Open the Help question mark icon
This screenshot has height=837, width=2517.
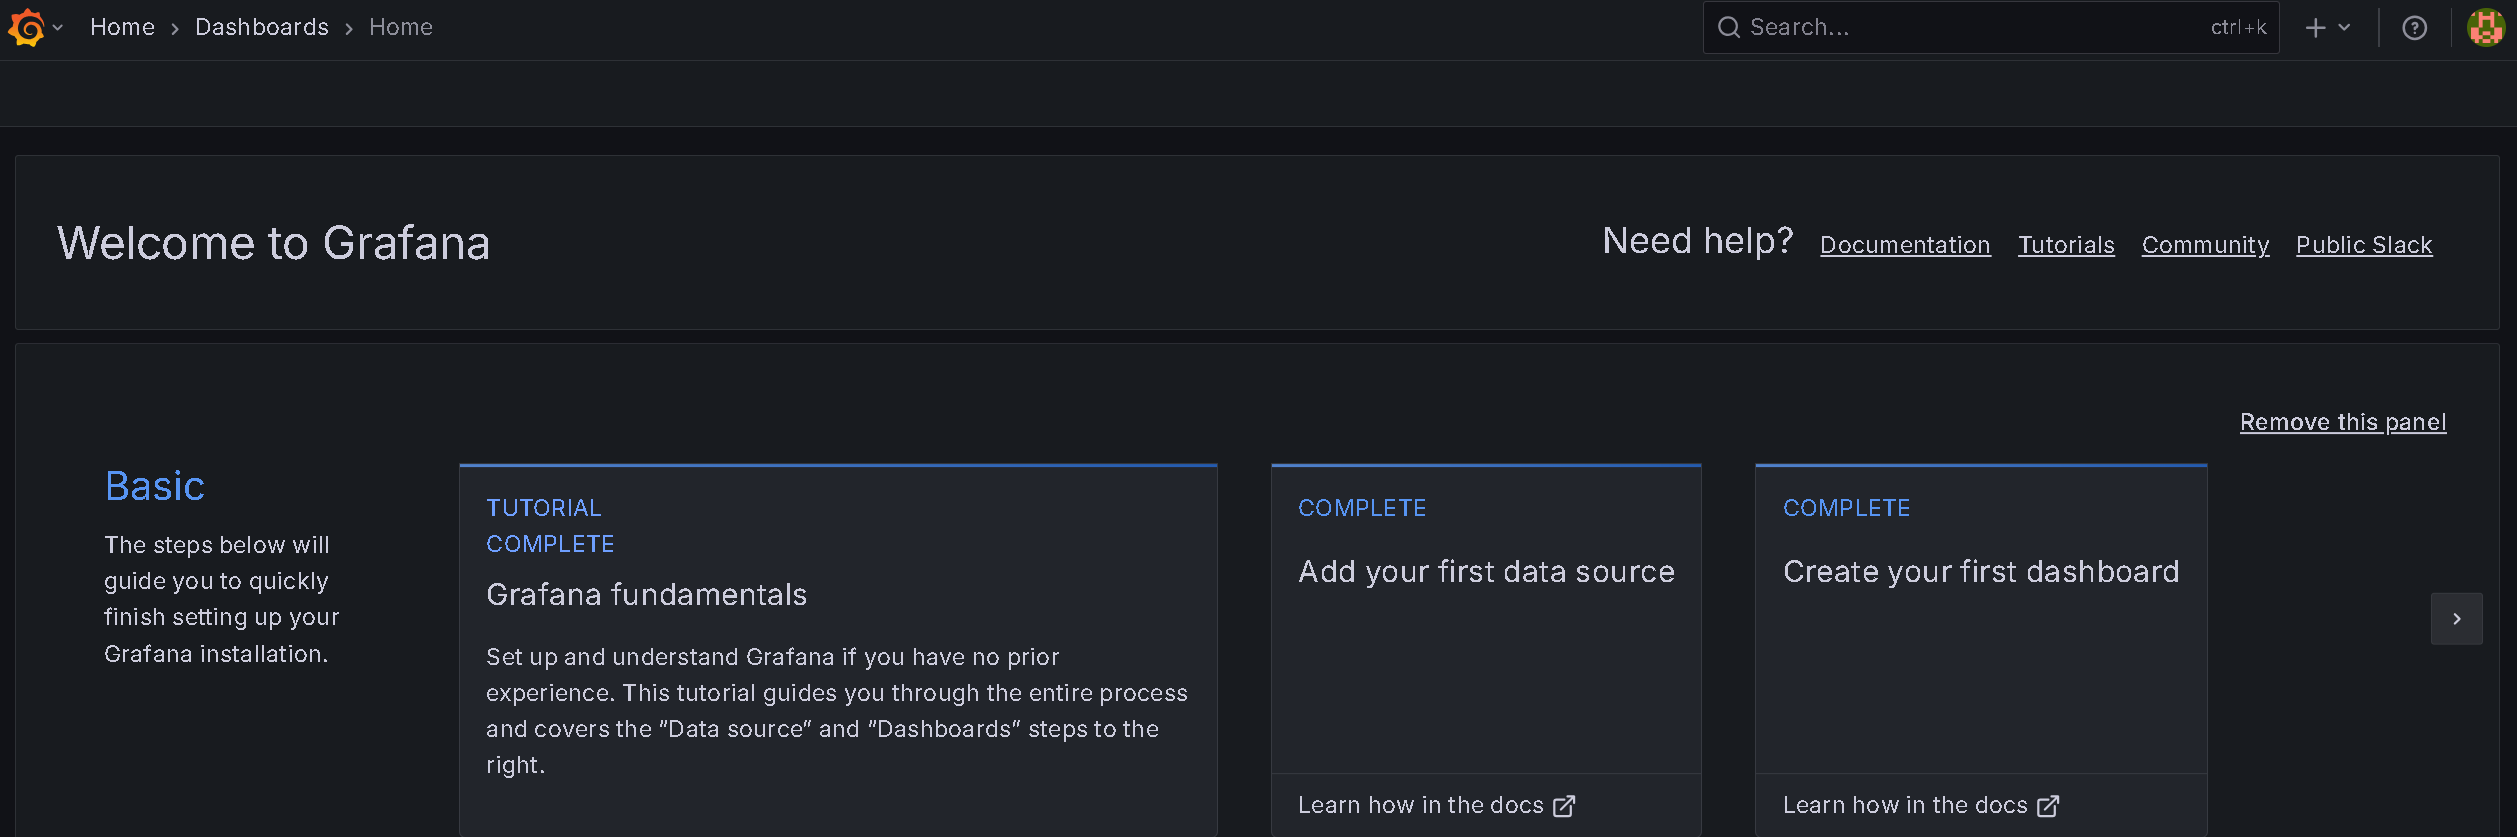coord(2414,28)
